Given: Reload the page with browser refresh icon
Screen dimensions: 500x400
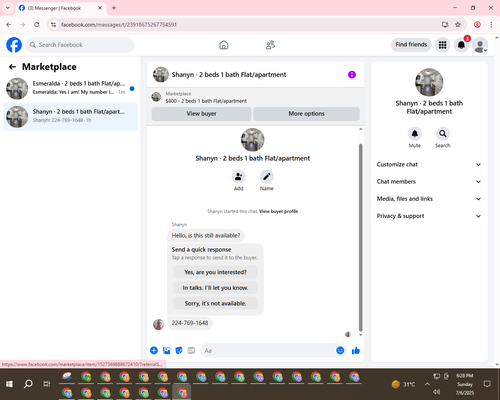Looking at the screenshot, I should click(x=37, y=25).
